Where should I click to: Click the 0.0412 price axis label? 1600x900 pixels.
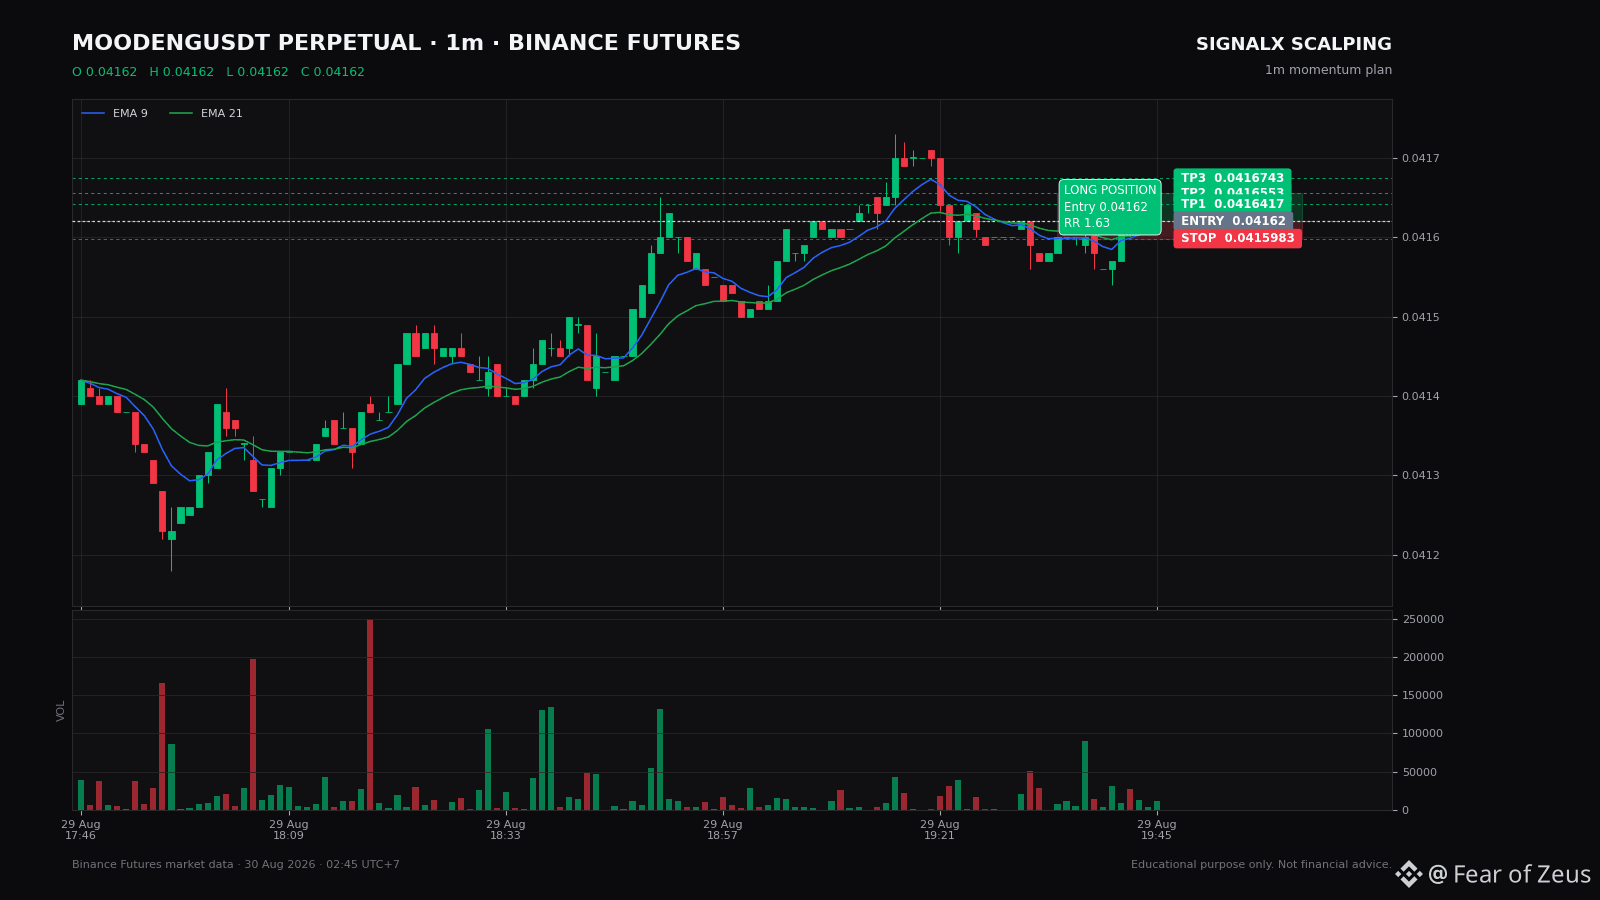point(1420,555)
